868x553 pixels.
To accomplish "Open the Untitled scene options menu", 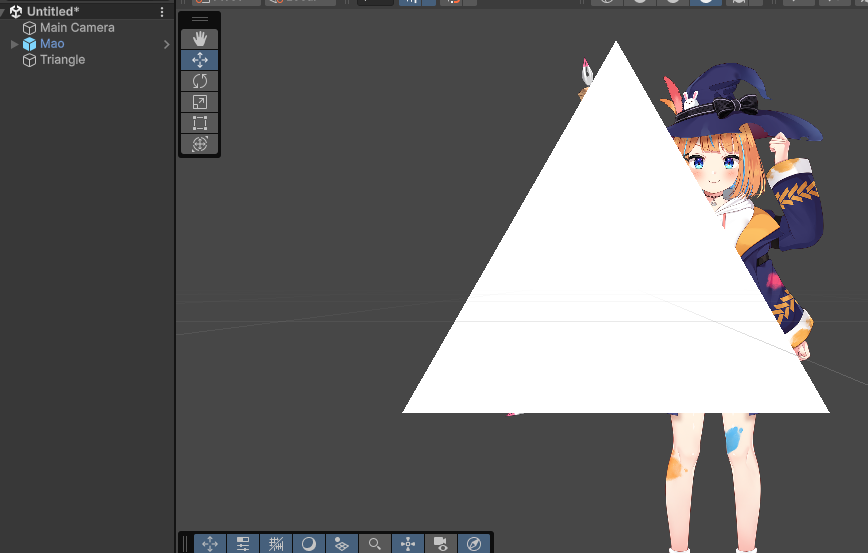I will pyautogui.click(x=162, y=12).
